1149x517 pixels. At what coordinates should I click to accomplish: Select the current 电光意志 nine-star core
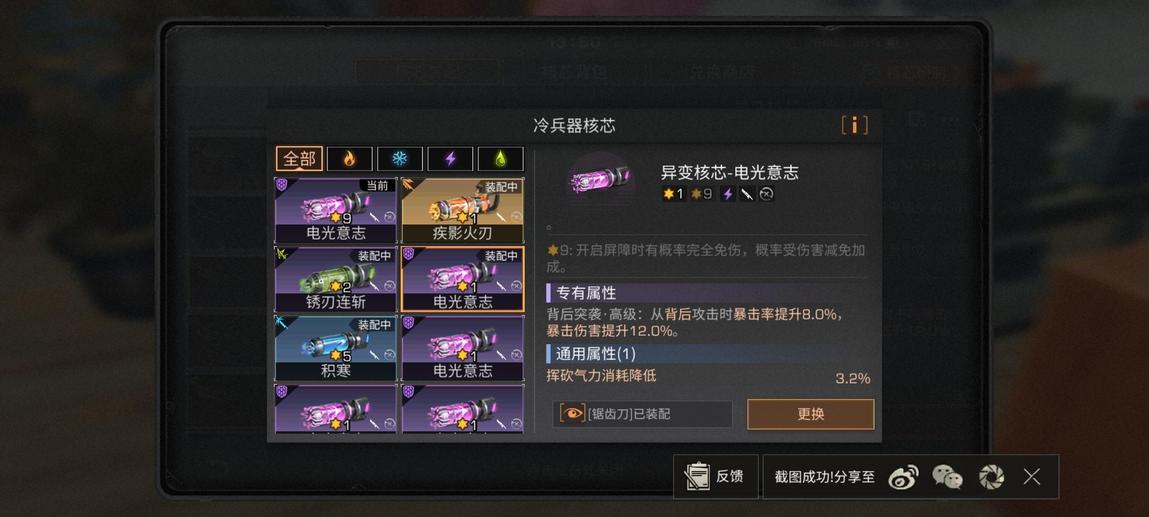(336, 211)
